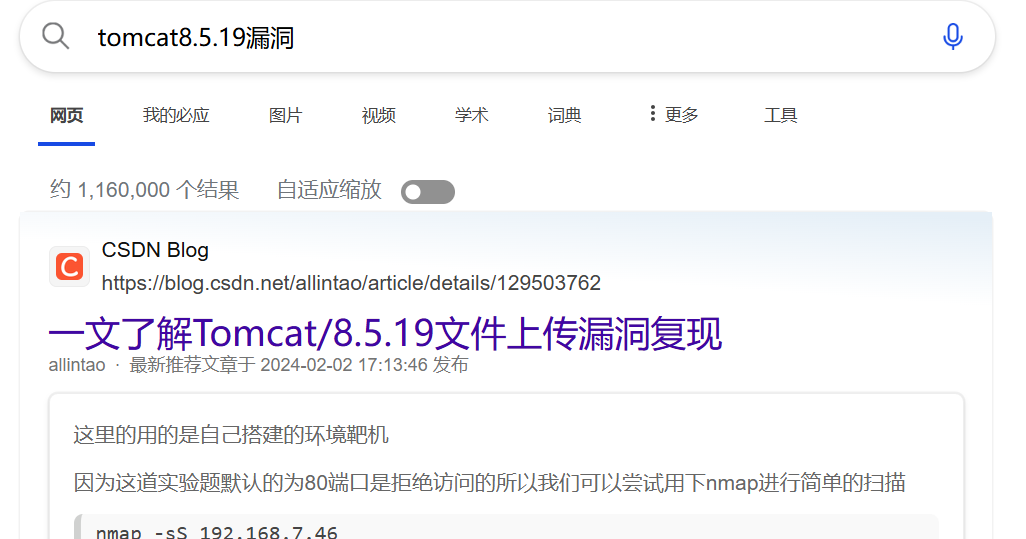Select the 网页 tab
The height and width of the screenshot is (539, 1026).
[67, 116]
